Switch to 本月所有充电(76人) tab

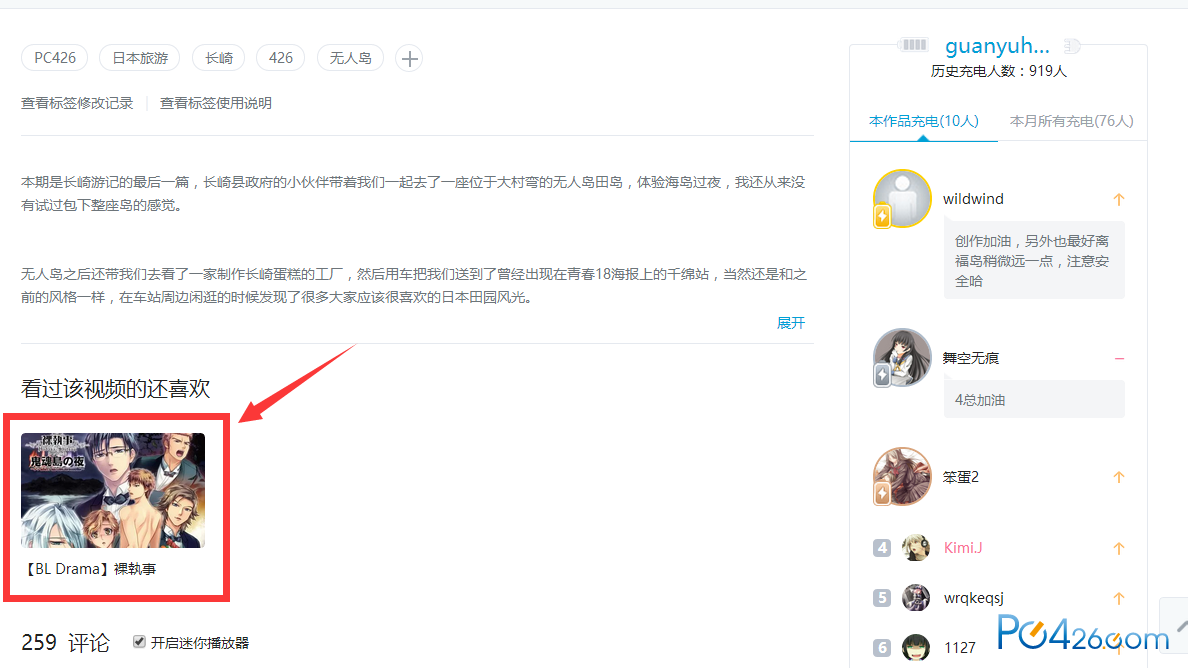(1071, 121)
